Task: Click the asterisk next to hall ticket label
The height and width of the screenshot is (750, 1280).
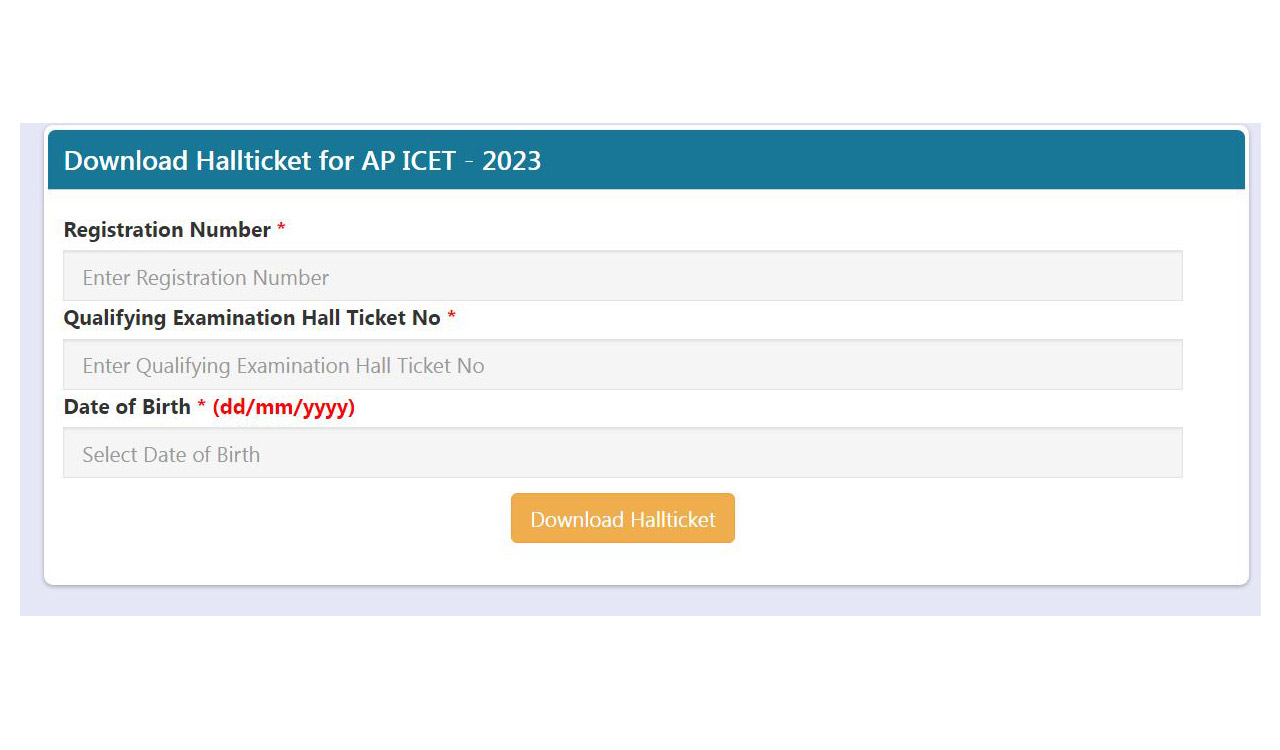Action: click(451, 317)
